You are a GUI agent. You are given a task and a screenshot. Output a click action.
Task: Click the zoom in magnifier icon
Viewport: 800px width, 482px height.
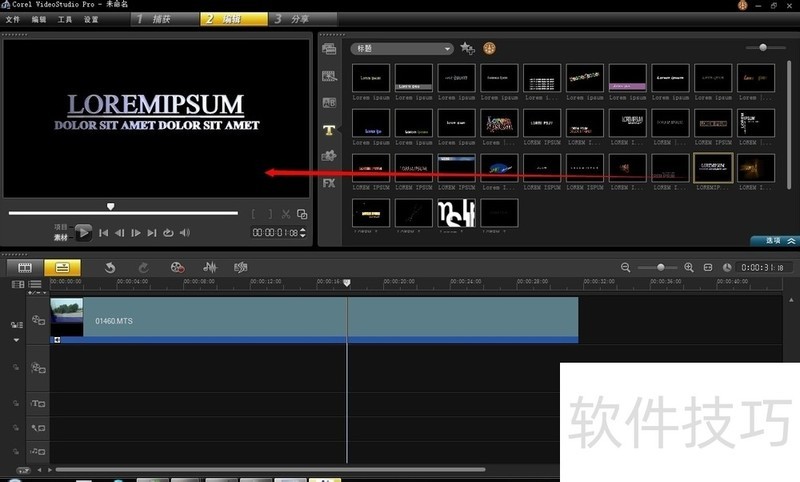tap(689, 268)
